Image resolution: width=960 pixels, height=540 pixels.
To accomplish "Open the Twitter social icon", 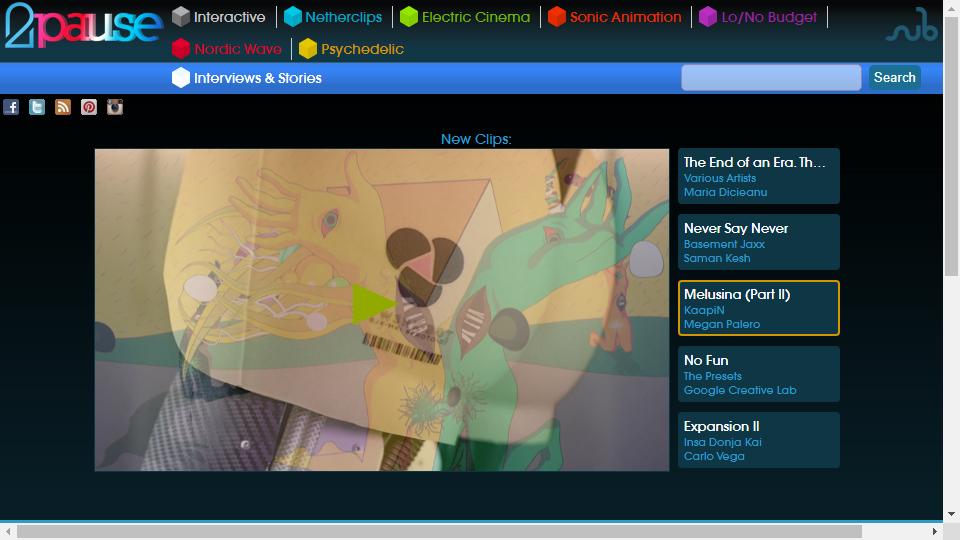I will 37,107.
